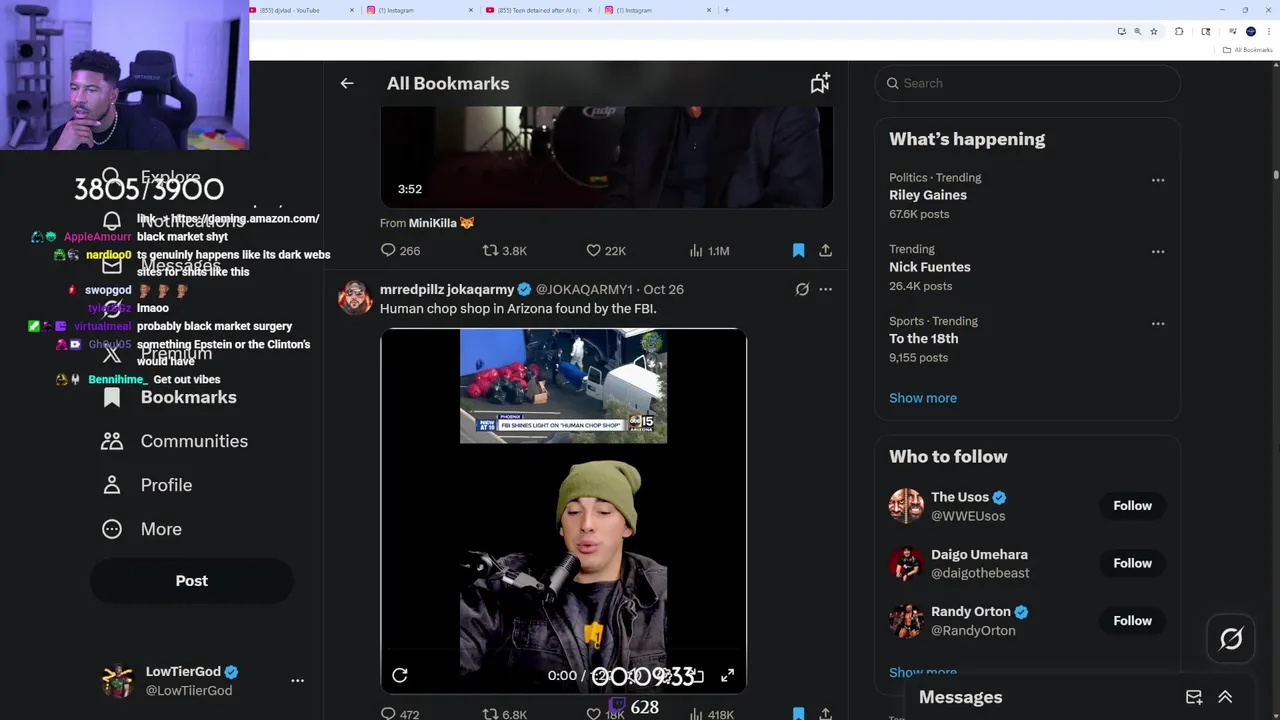1280x720 pixels.
Task: Enter fullscreen on chop shop video
Action: click(x=728, y=676)
